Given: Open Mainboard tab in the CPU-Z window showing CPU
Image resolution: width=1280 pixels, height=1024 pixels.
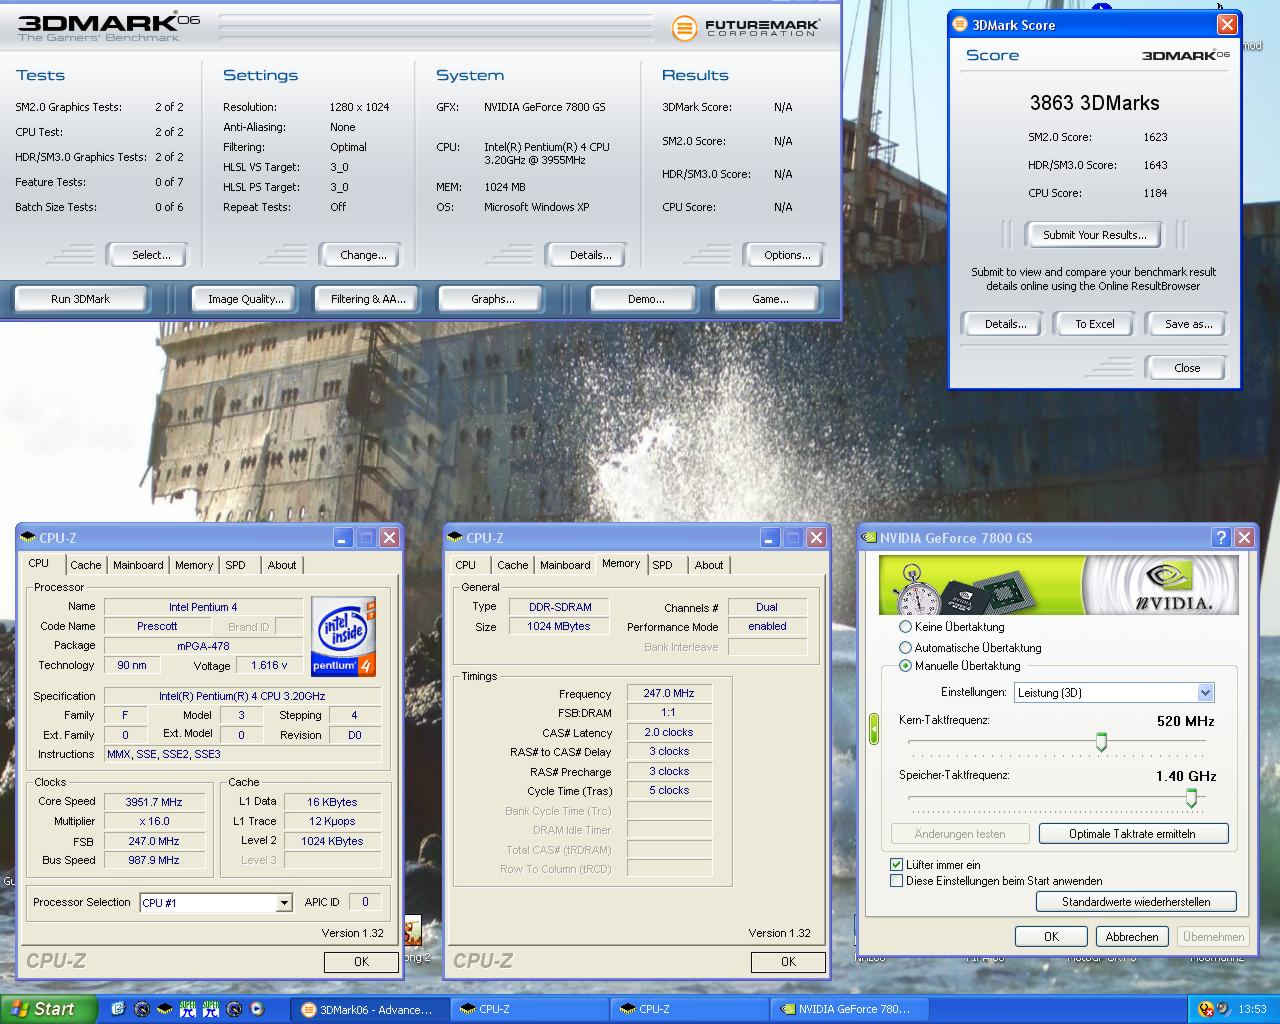Looking at the screenshot, I should pos(138,565).
